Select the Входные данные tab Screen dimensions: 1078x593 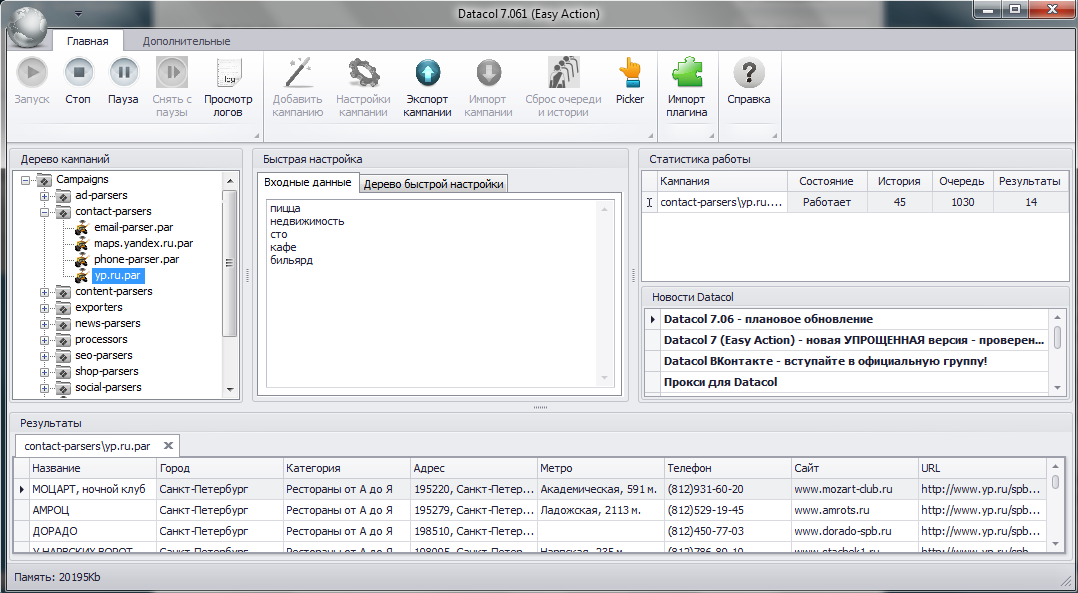coord(308,183)
